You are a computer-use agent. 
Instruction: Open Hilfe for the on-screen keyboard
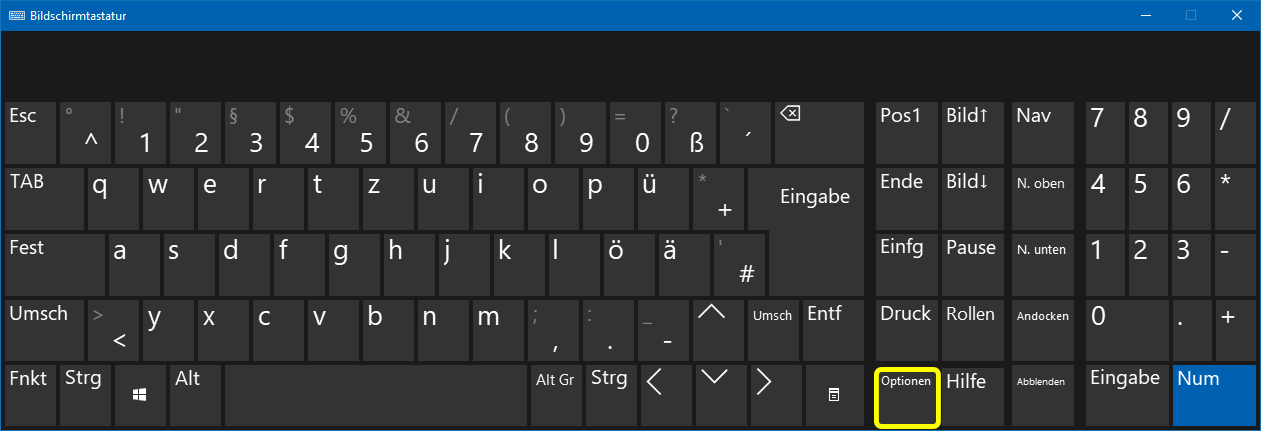pos(971,395)
